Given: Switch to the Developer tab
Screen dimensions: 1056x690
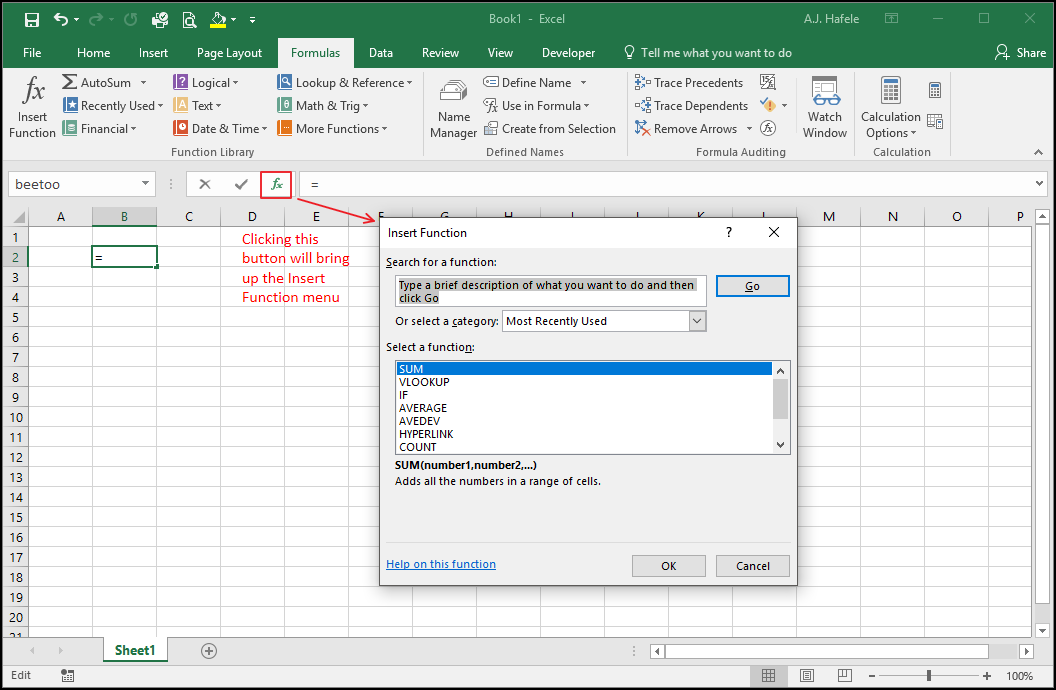Looking at the screenshot, I should (568, 53).
